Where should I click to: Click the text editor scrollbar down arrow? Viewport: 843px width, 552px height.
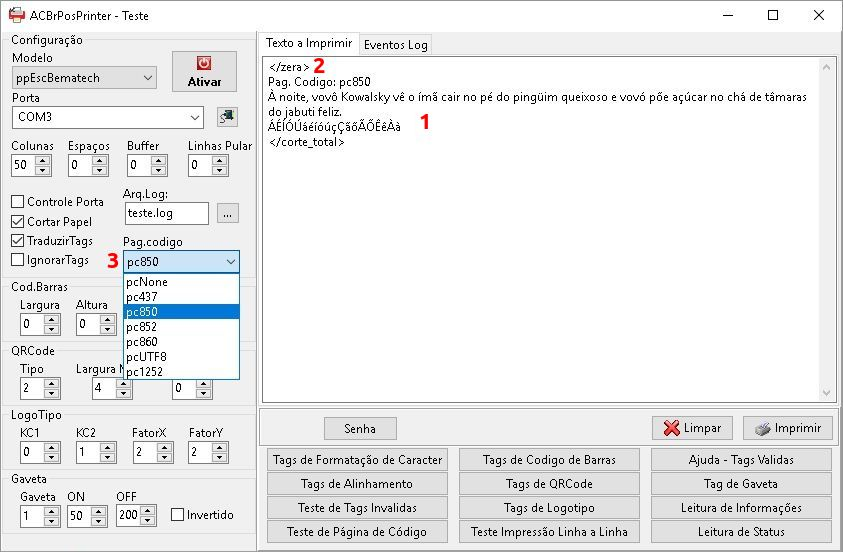click(826, 393)
